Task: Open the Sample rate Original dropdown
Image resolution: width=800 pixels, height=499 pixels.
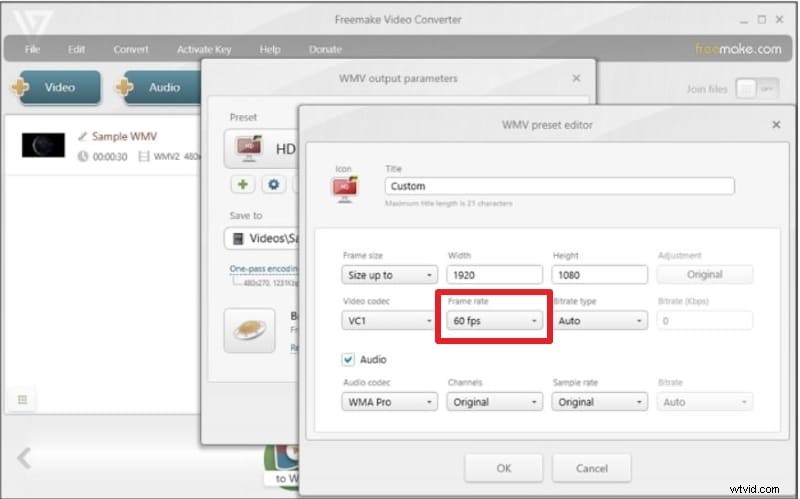Action: (599, 402)
